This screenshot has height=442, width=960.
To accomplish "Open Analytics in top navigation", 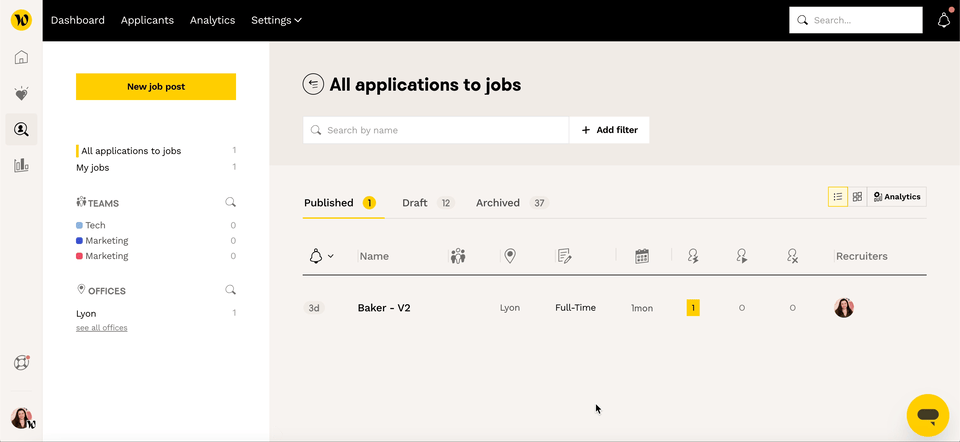I will (x=212, y=20).
